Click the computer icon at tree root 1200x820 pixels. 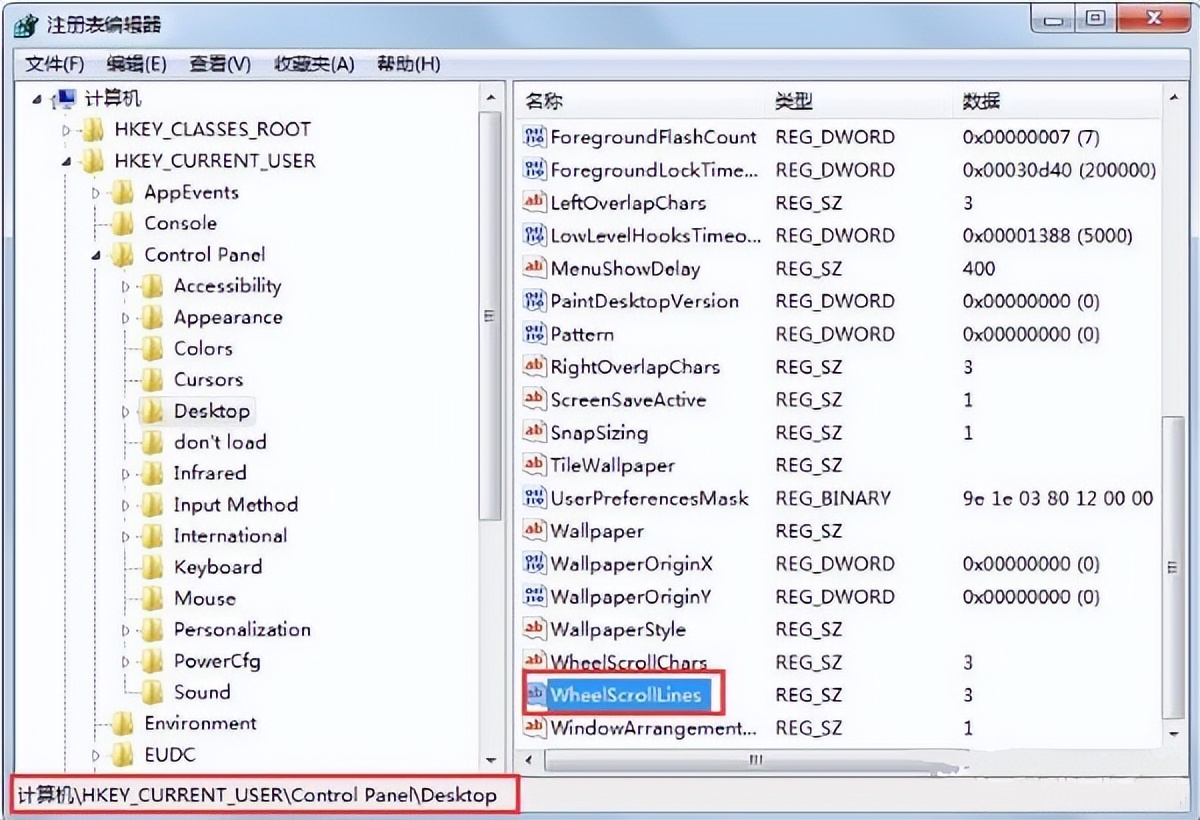[65, 98]
